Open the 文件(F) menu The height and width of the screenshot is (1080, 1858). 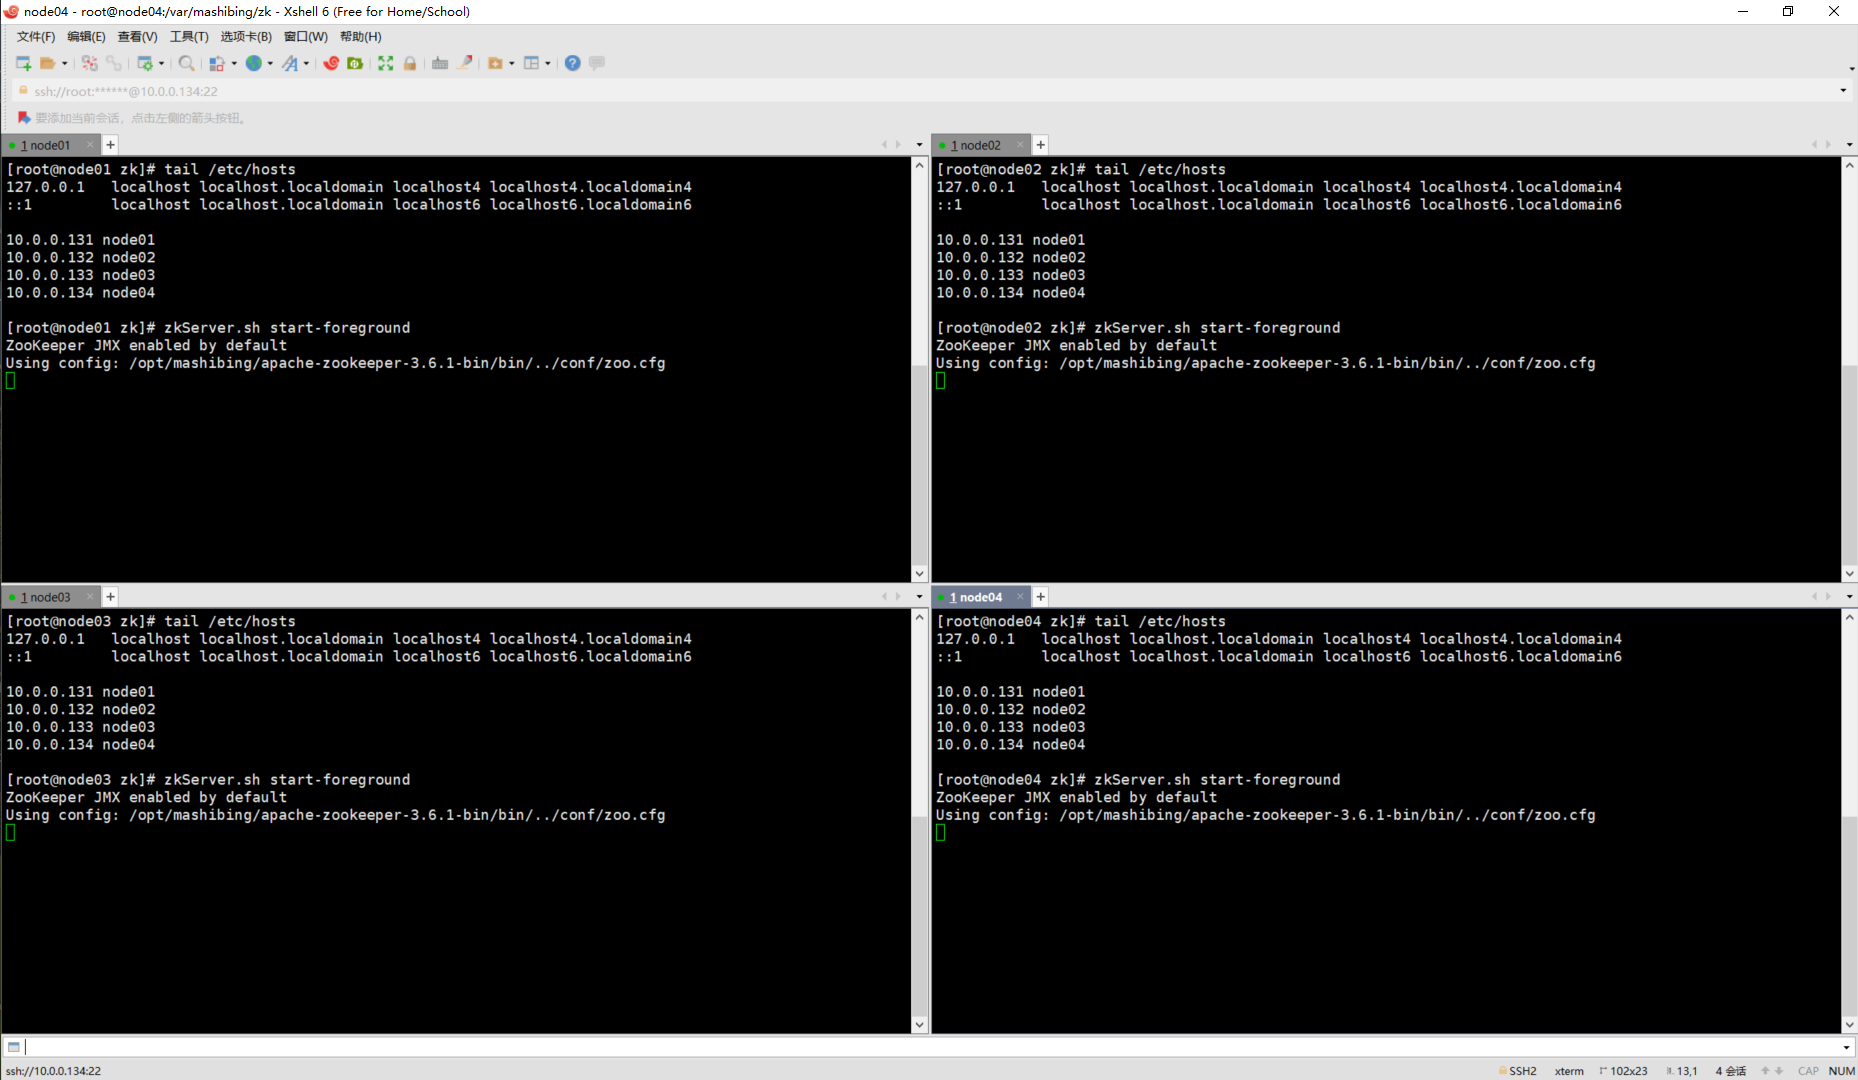point(36,37)
